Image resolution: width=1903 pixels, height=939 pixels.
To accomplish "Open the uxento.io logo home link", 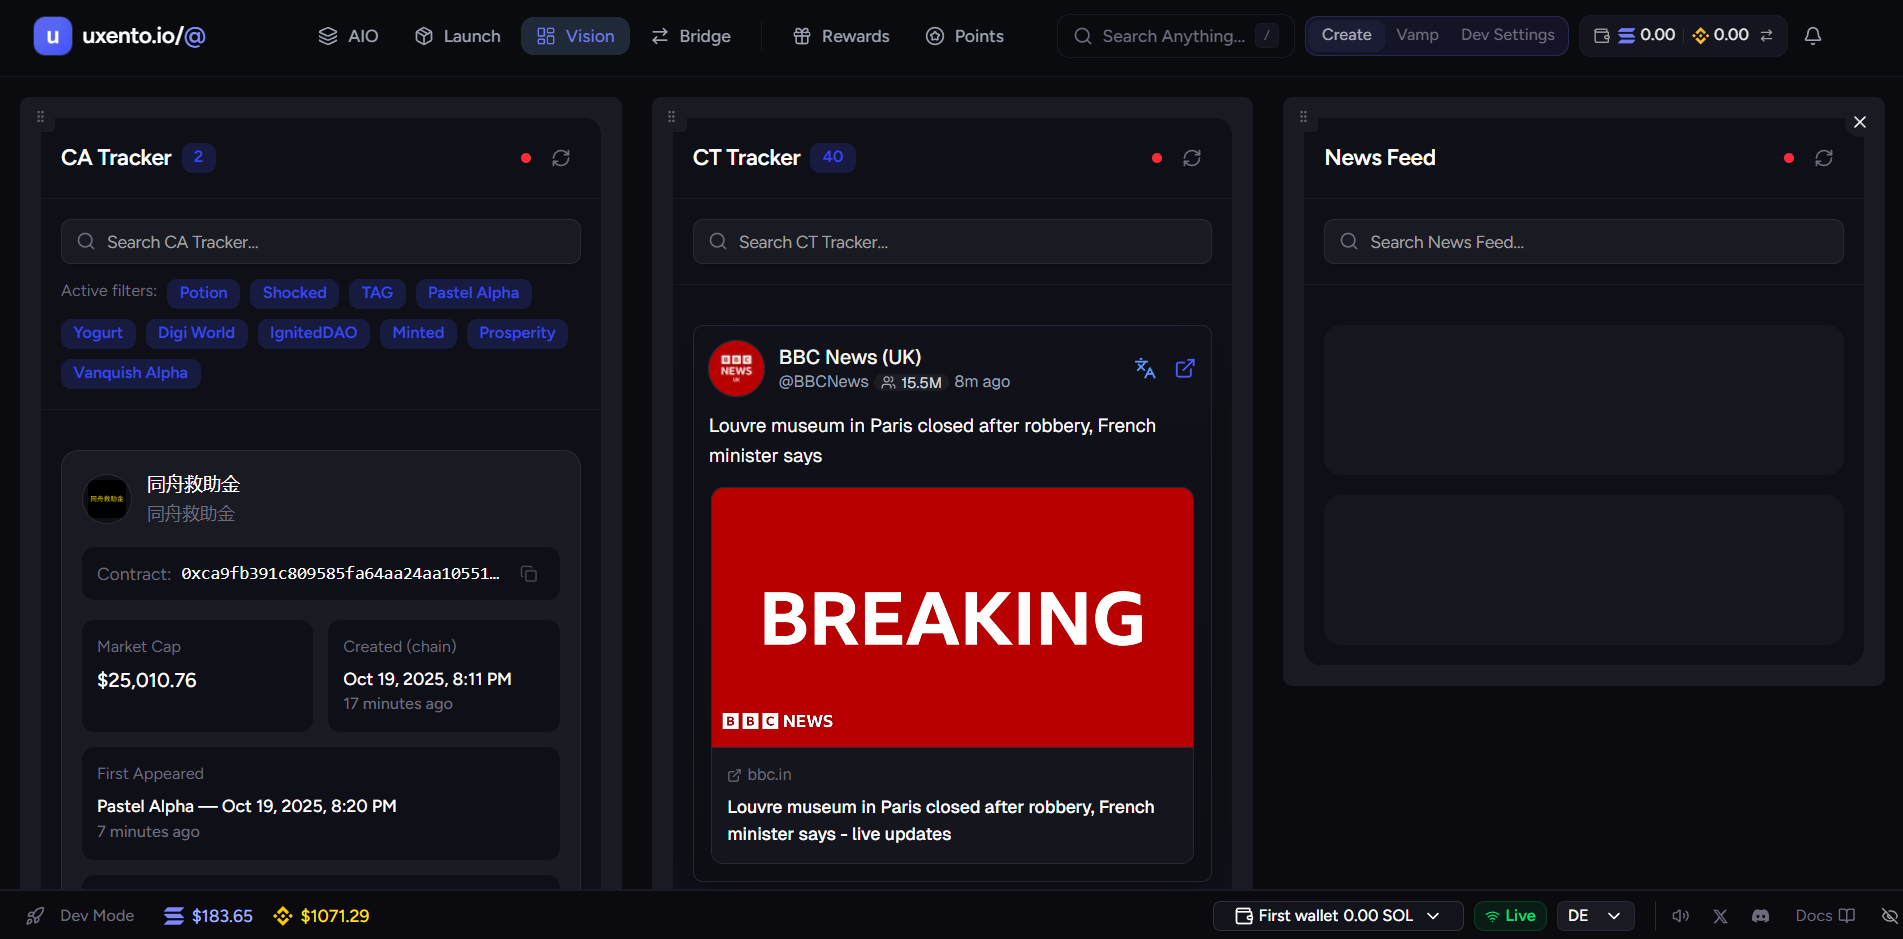I will point(120,36).
